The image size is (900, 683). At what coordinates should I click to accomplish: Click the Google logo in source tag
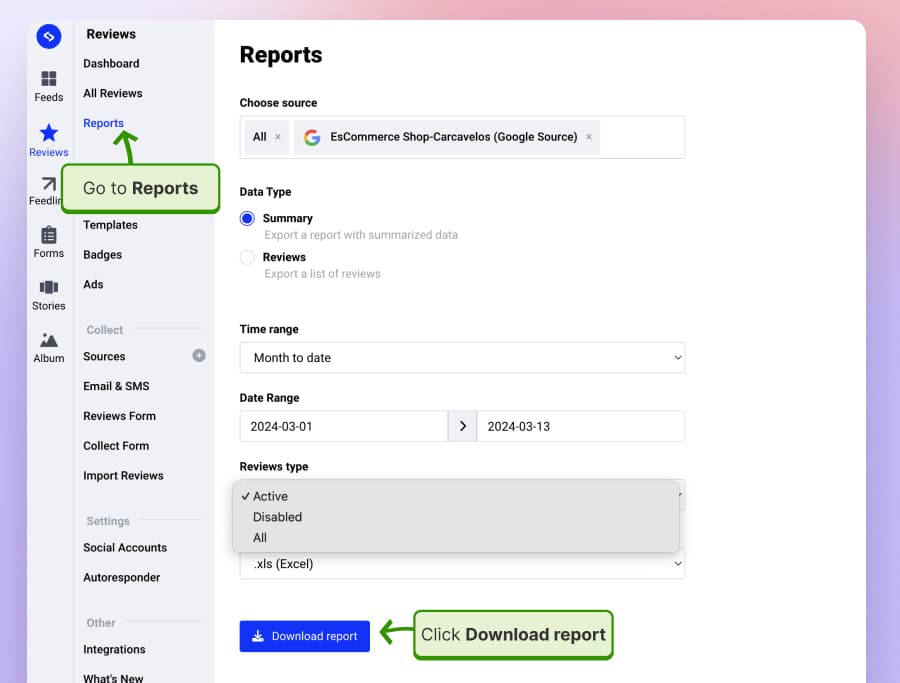tap(312, 137)
